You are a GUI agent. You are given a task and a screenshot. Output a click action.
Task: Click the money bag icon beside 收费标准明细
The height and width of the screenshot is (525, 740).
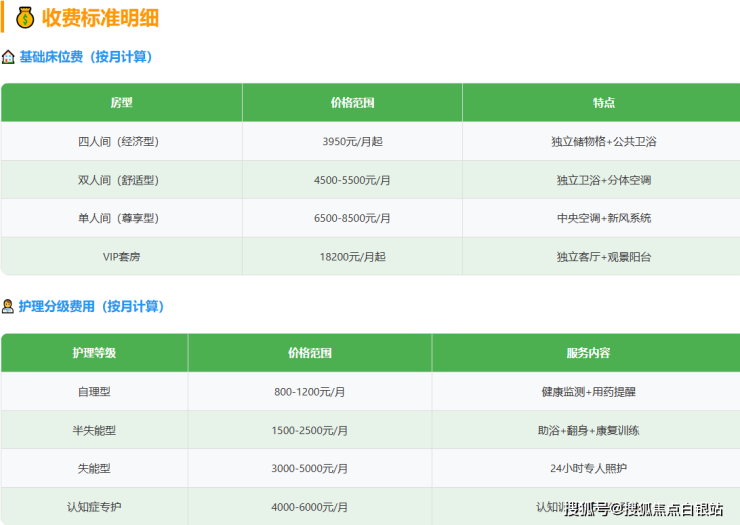pyautogui.click(x=25, y=18)
